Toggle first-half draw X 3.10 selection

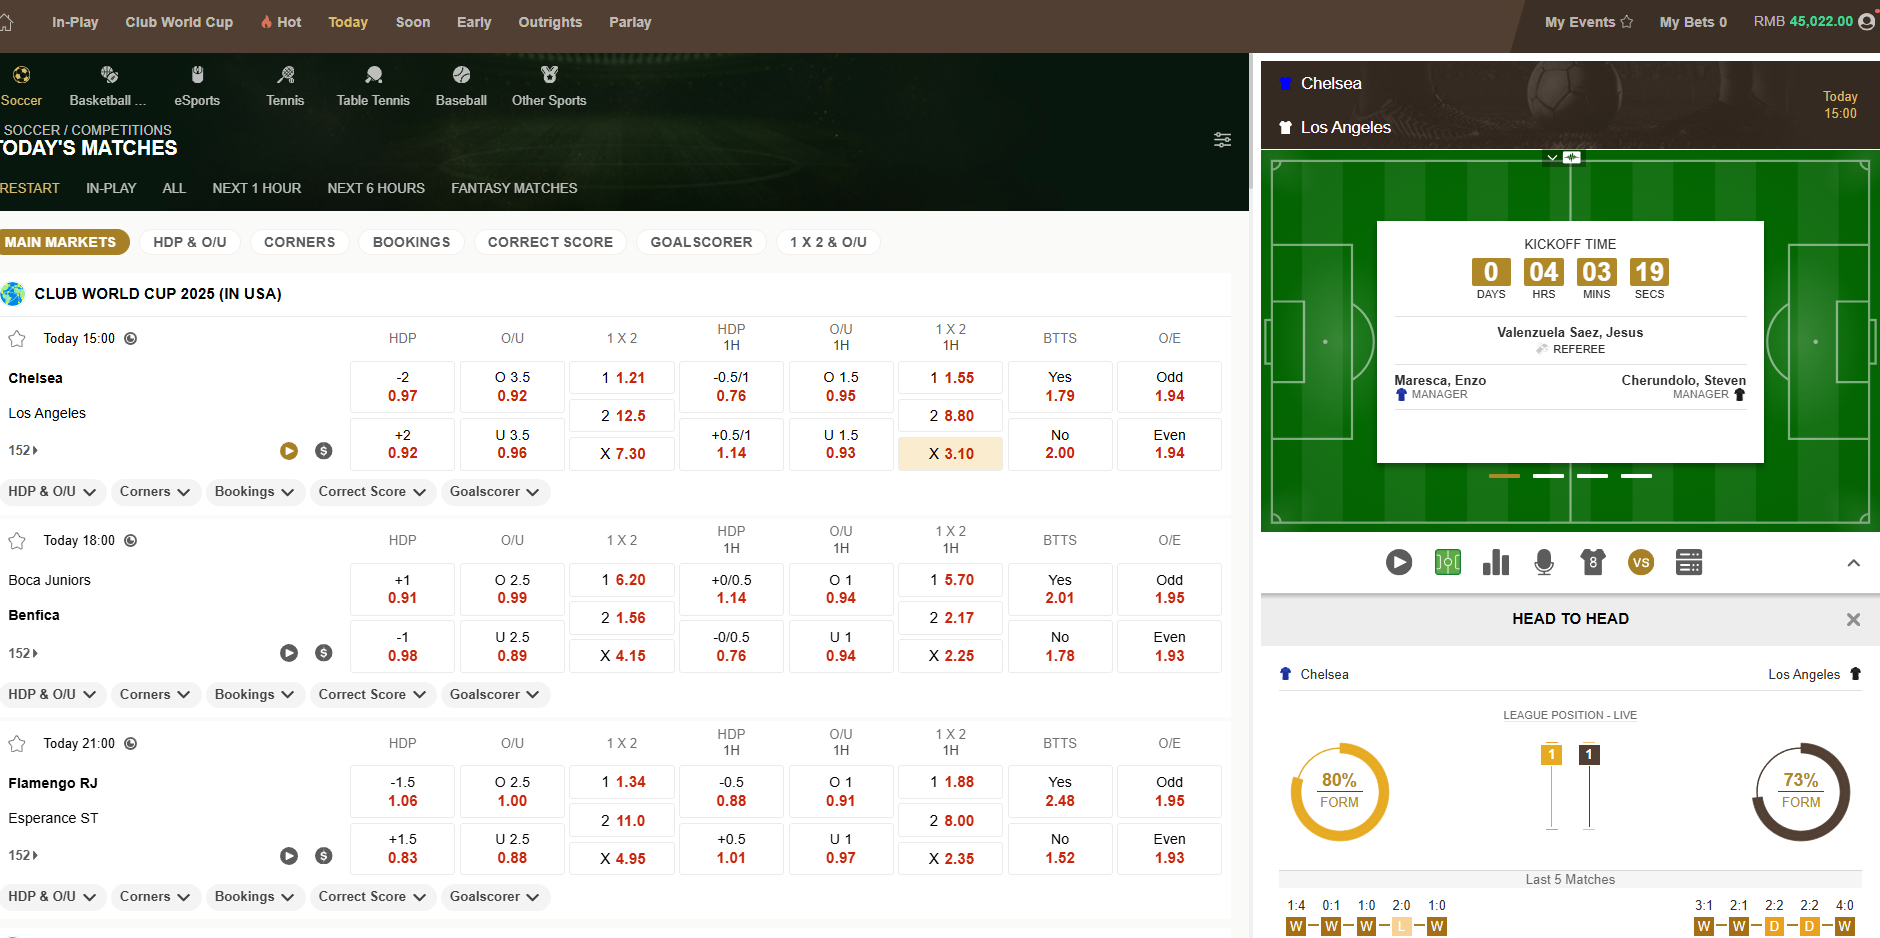pos(951,454)
